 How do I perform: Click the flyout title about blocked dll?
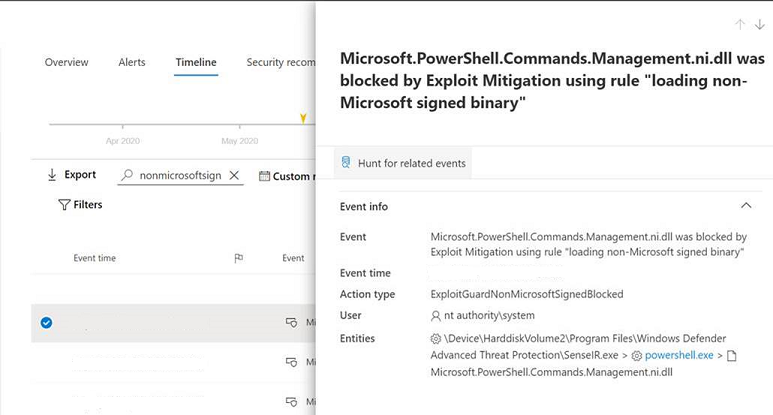[x=552, y=80]
